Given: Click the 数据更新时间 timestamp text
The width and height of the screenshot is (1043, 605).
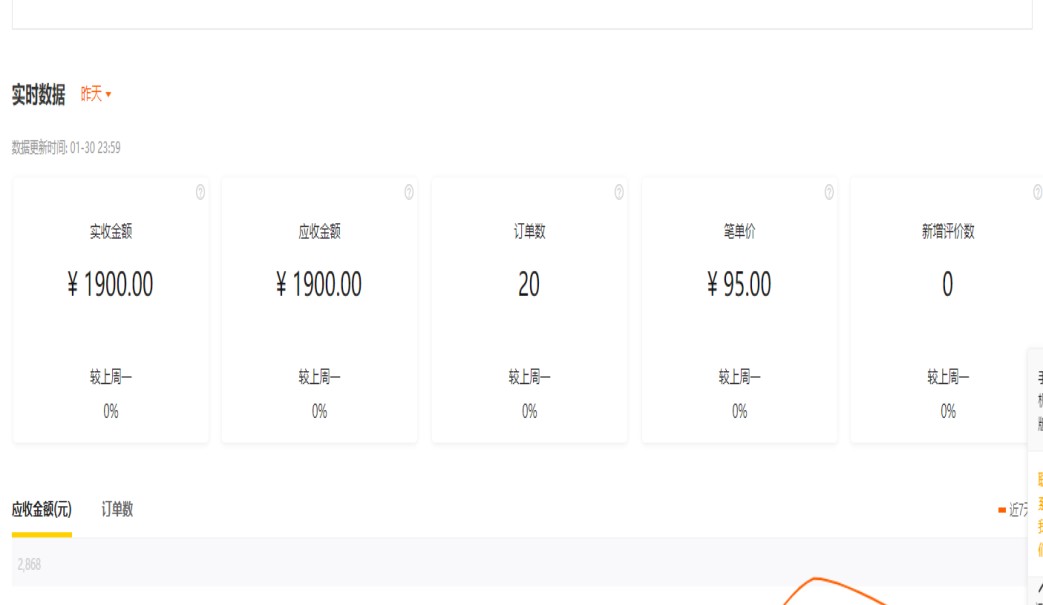Looking at the screenshot, I should pos(66,148).
